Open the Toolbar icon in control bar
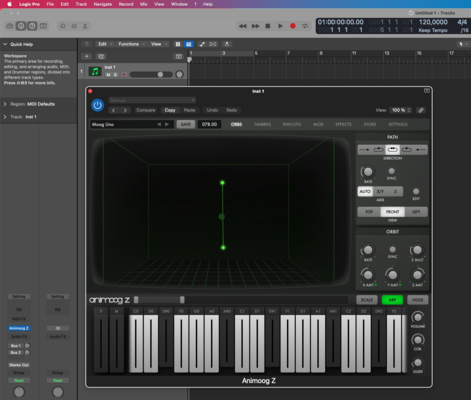 coord(44,26)
